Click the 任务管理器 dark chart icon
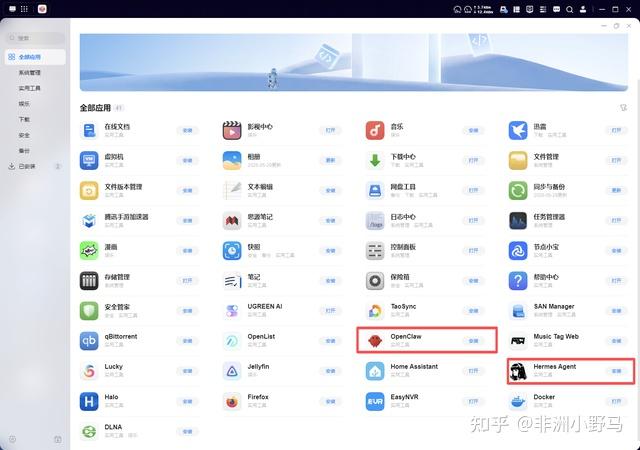 [518, 221]
